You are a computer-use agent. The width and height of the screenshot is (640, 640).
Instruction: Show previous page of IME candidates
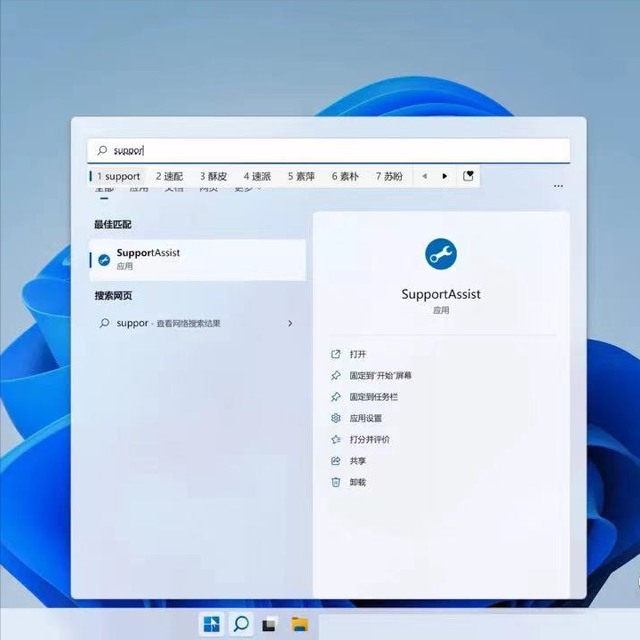[424, 176]
